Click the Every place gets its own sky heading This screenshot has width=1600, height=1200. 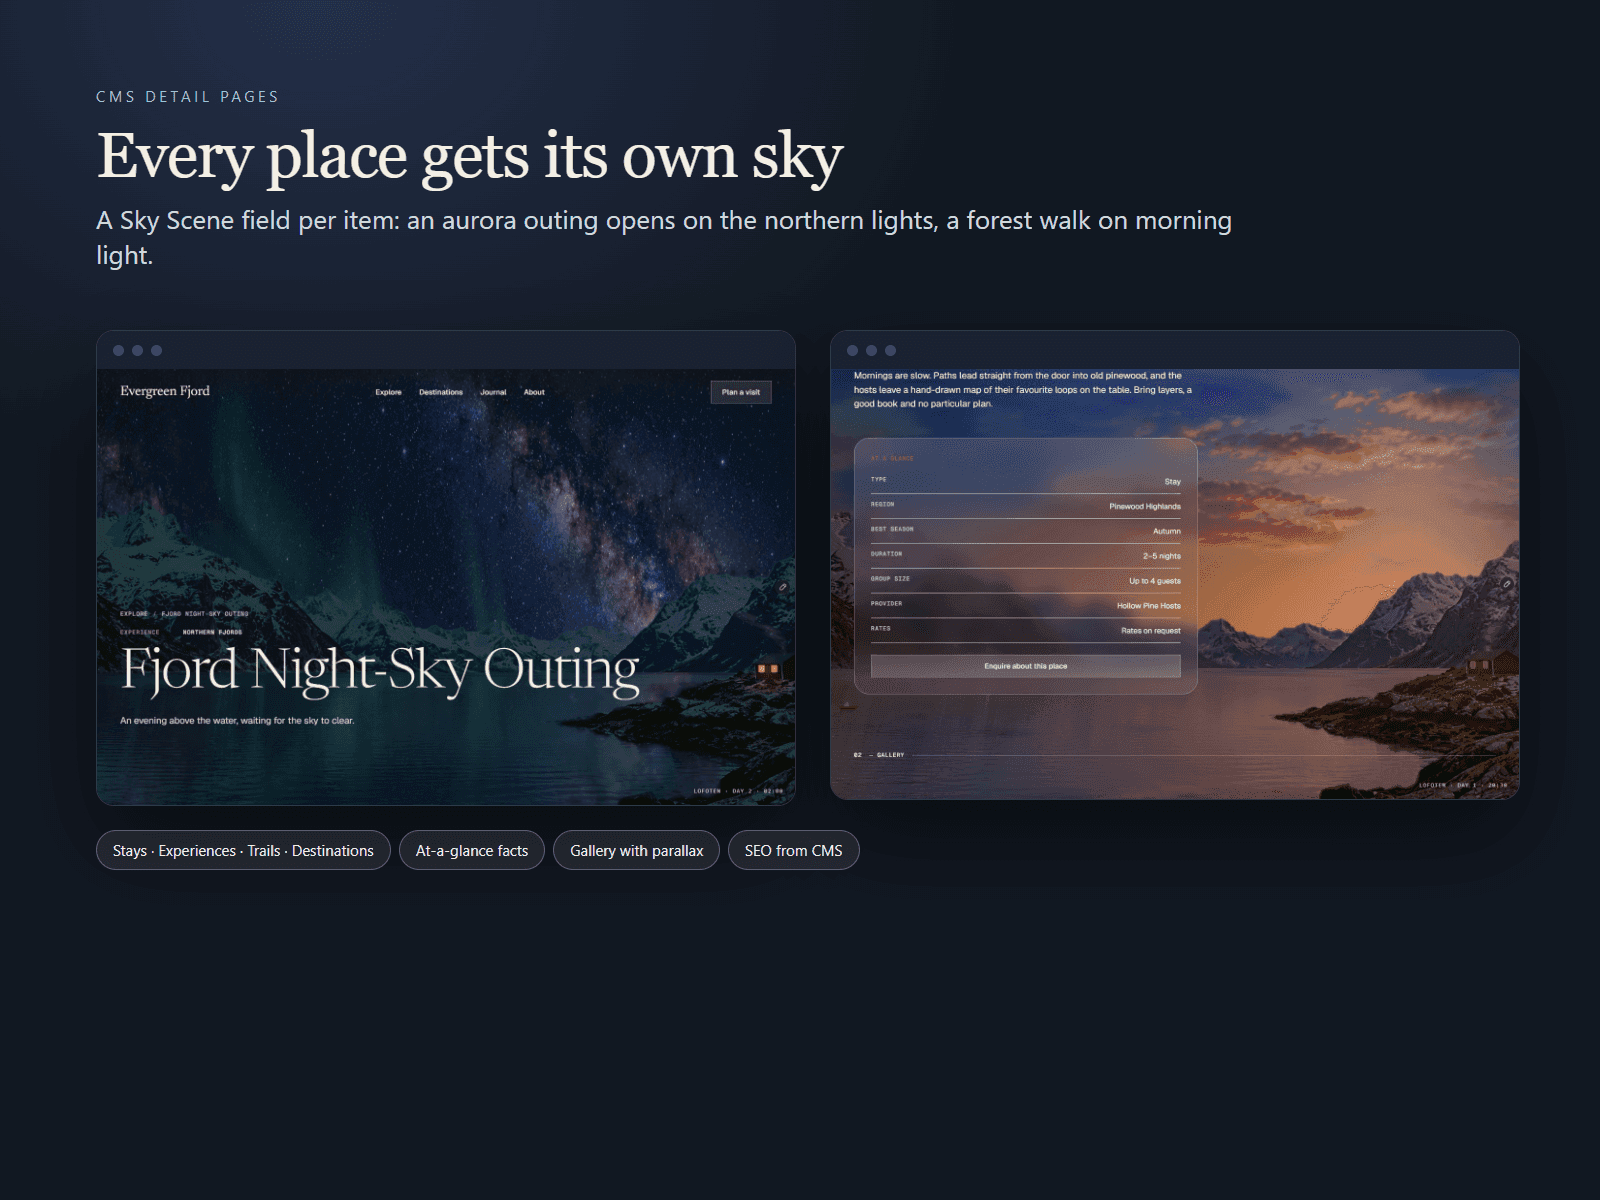[470, 157]
